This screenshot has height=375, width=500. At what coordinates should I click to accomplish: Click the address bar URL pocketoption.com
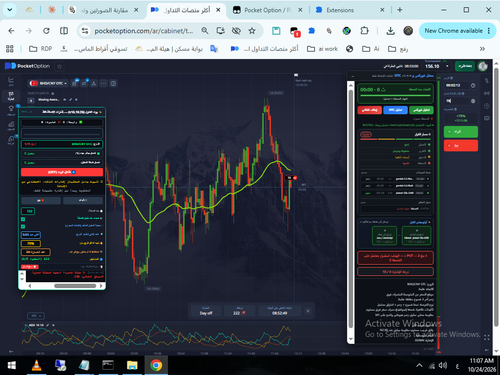click(144, 31)
